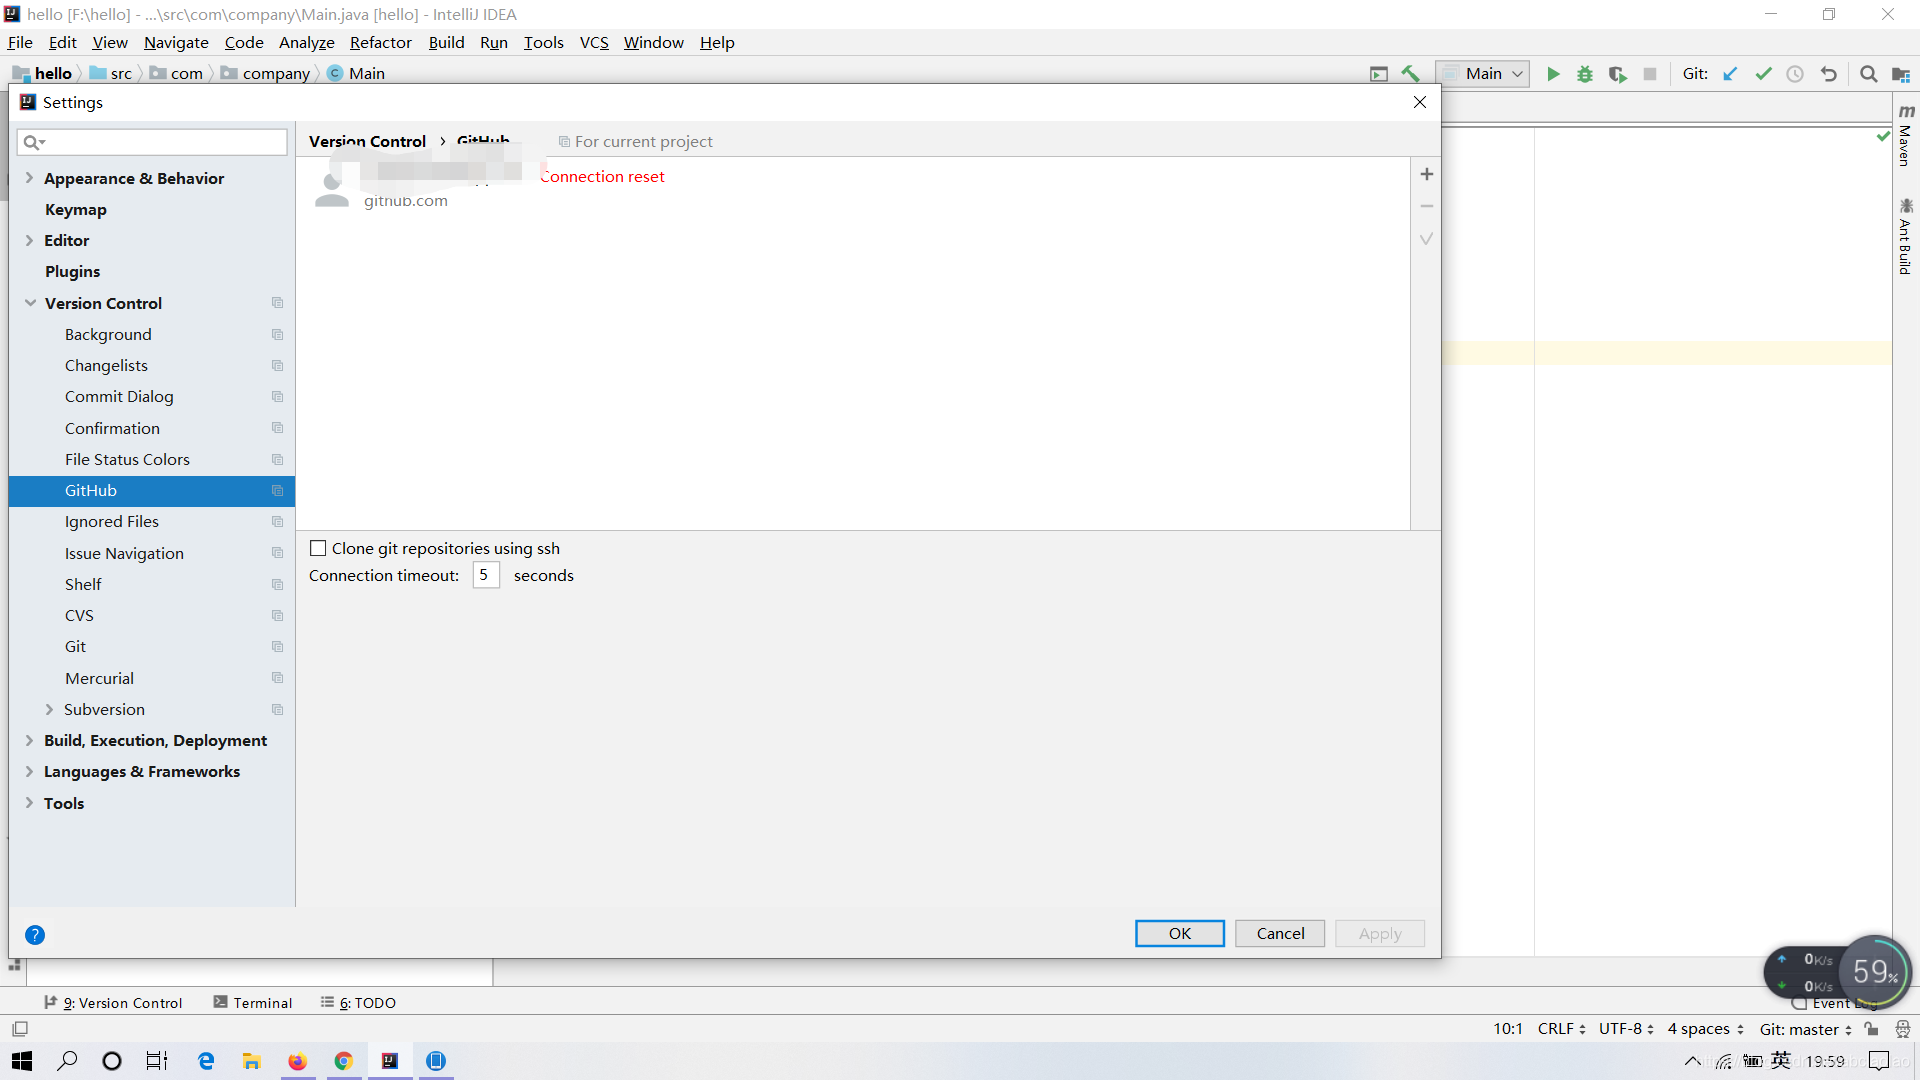1920x1080 pixels.
Task: Click the CRLF line separator status
Action: (1561, 1029)
